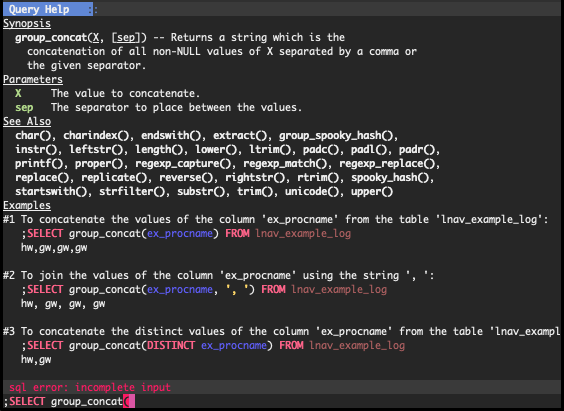Open the endswith() function reference
Image resolution: width=564 pixels, height=411 pixels.
(x=171, y=136)
